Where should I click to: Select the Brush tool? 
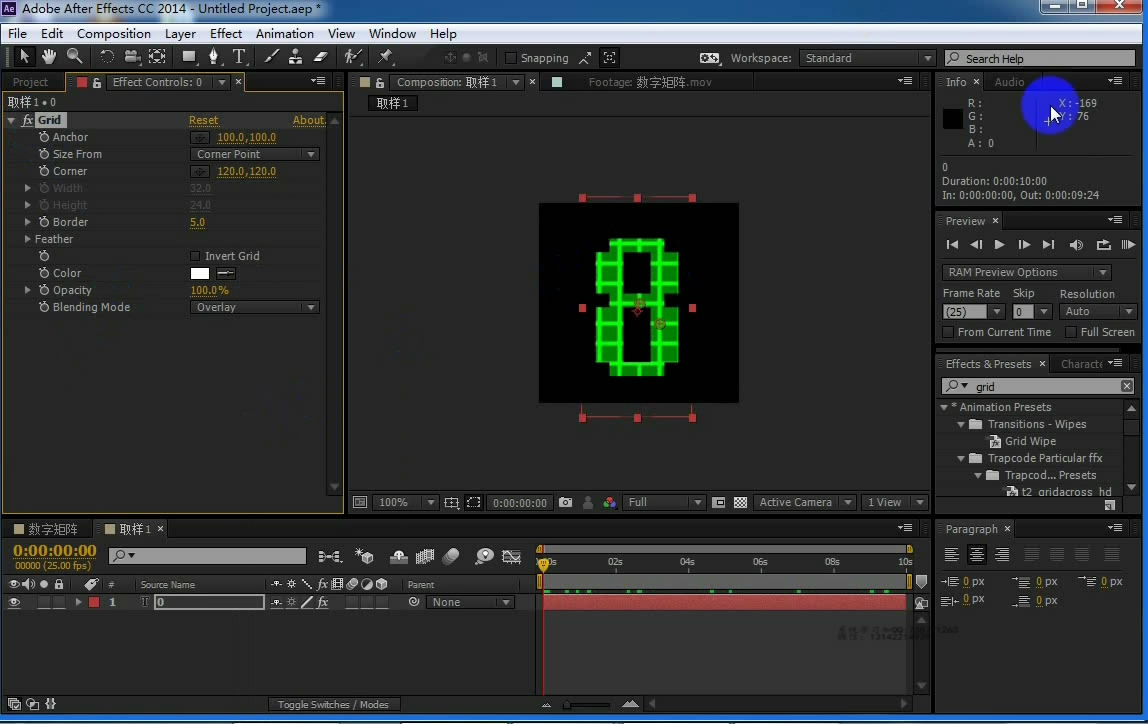click(x=271, y=56)
